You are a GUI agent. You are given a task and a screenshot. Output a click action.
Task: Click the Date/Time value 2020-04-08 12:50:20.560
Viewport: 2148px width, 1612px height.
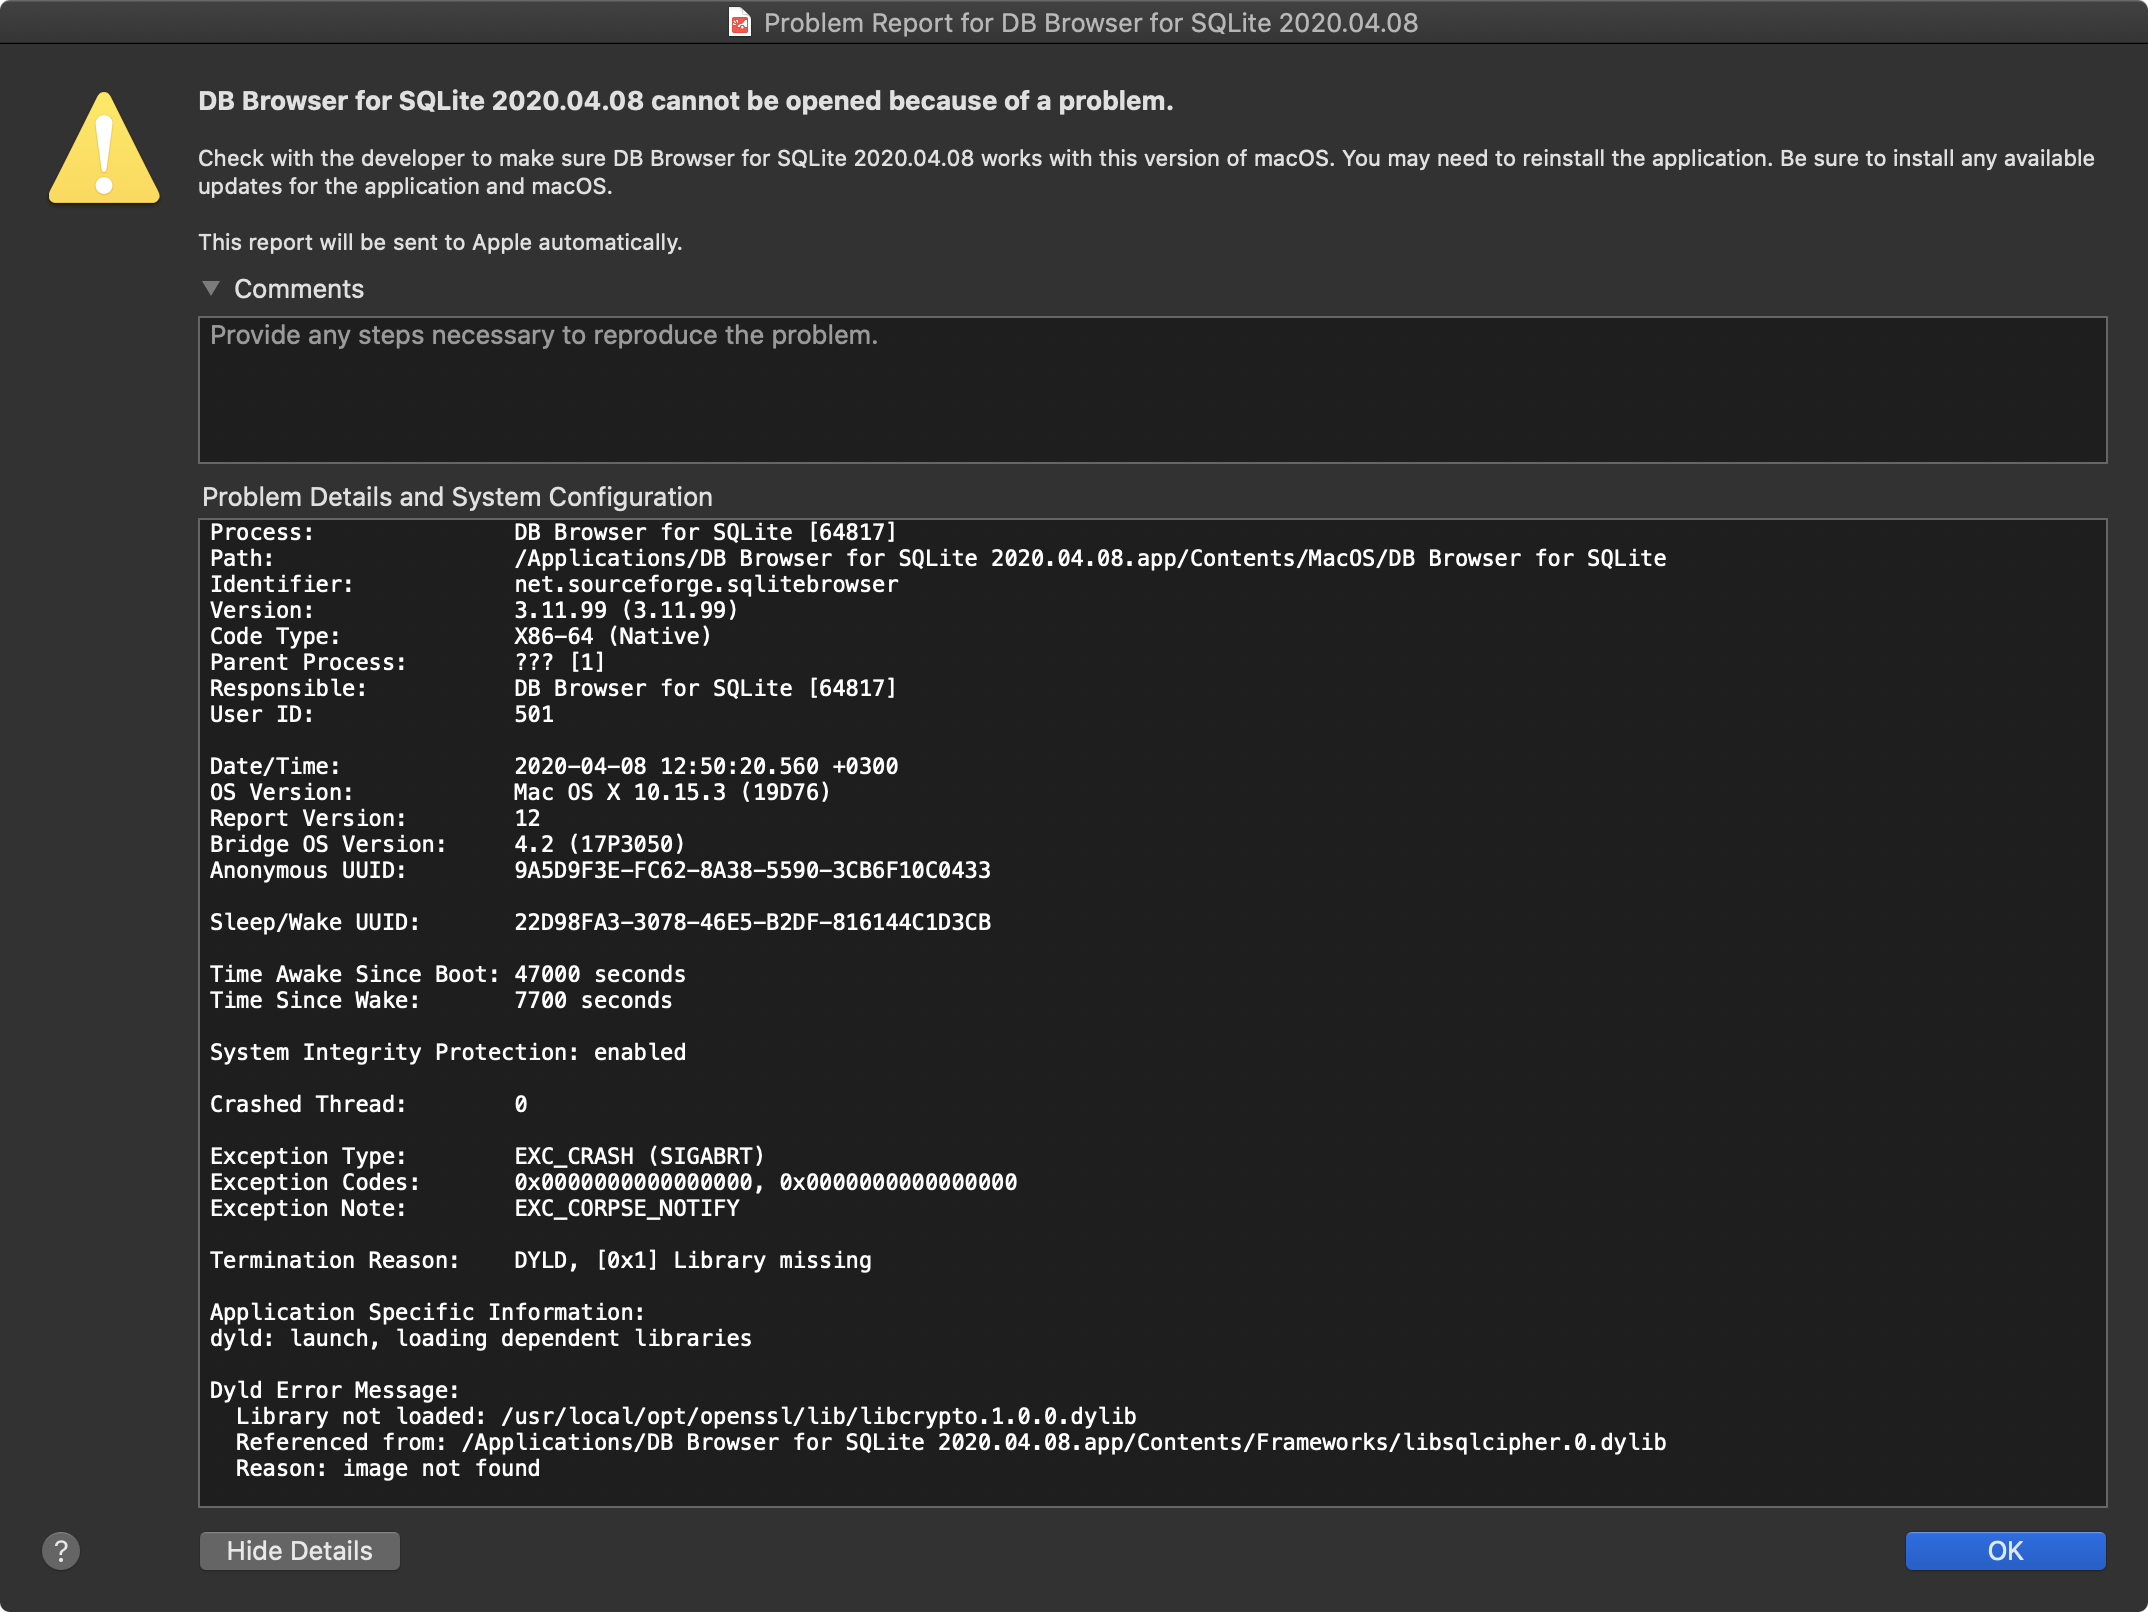click(705, 766)
